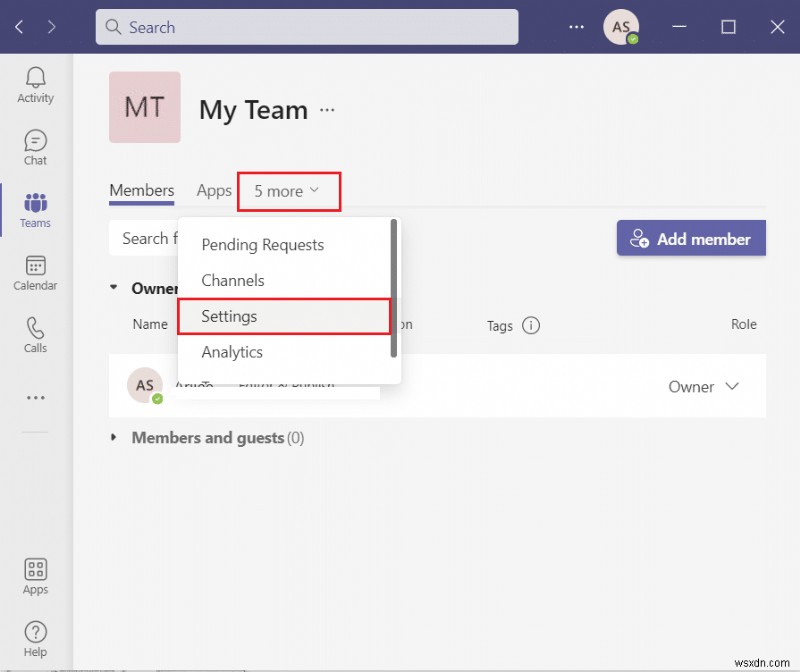Open Chat from the sidebar
Viewport: 800px width, 672px height.
pyautogui.click(x=35, y=147)
